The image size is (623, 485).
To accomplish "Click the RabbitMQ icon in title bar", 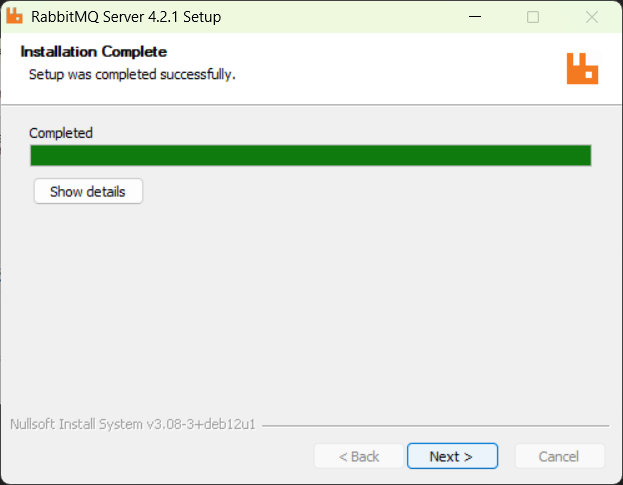I will [15, 16].
